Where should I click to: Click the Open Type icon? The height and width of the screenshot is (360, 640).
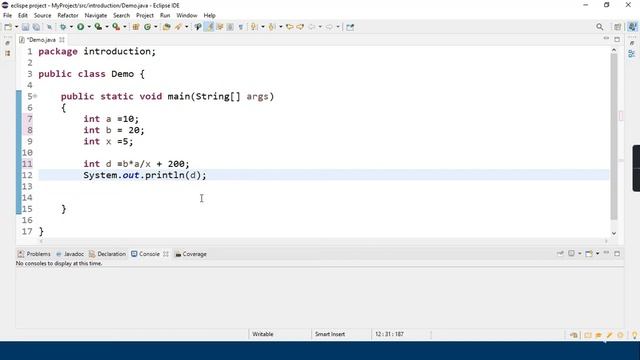tap(166, 27)
